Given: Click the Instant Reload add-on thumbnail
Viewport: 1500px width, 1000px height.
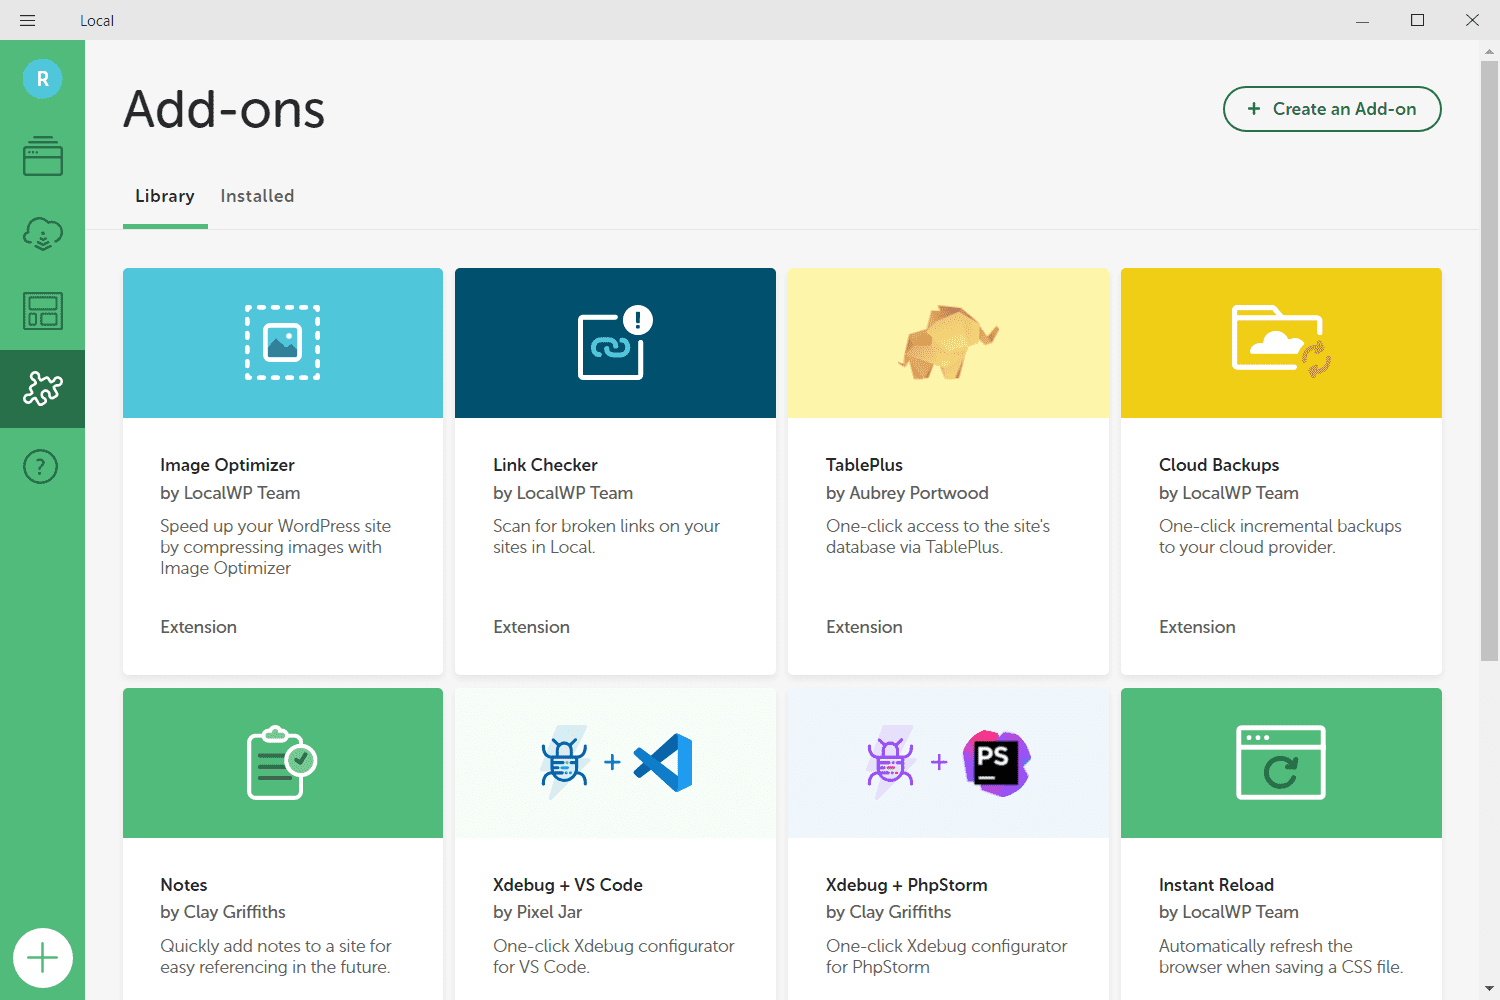Looking at the screenshot, I should point(1281,763).
